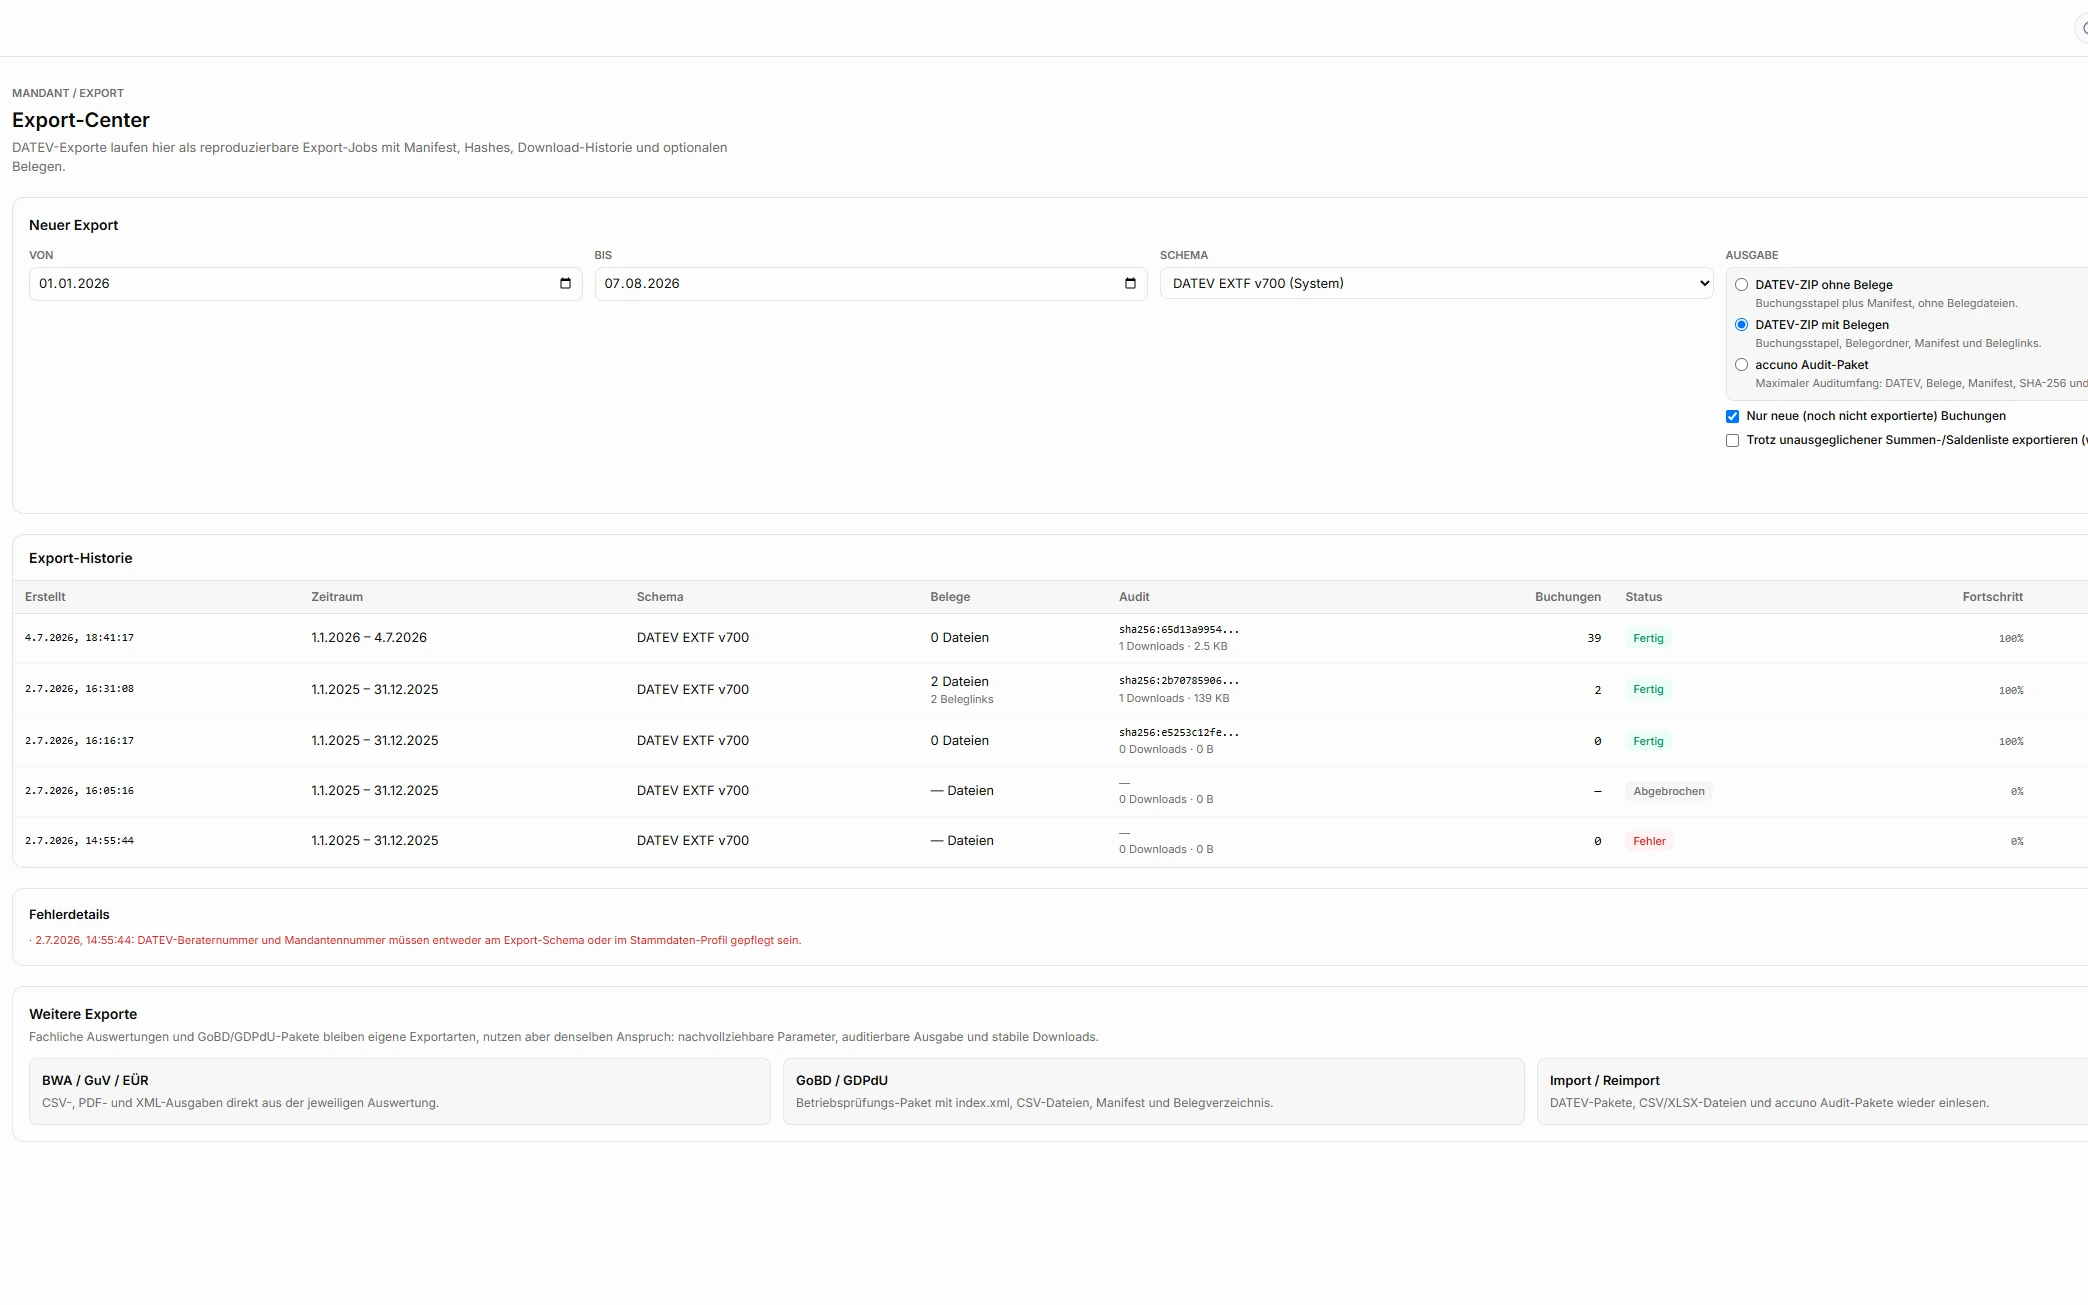Toggle Nur neue Buchungen checkbox

point(1732,417)
